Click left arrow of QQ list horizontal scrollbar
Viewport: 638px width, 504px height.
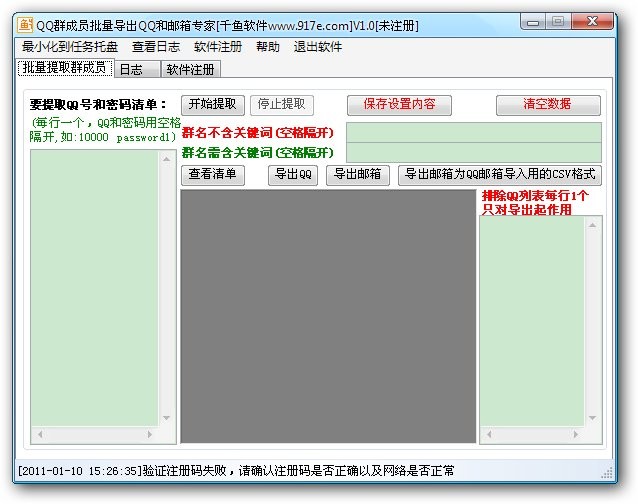point(40,434)
